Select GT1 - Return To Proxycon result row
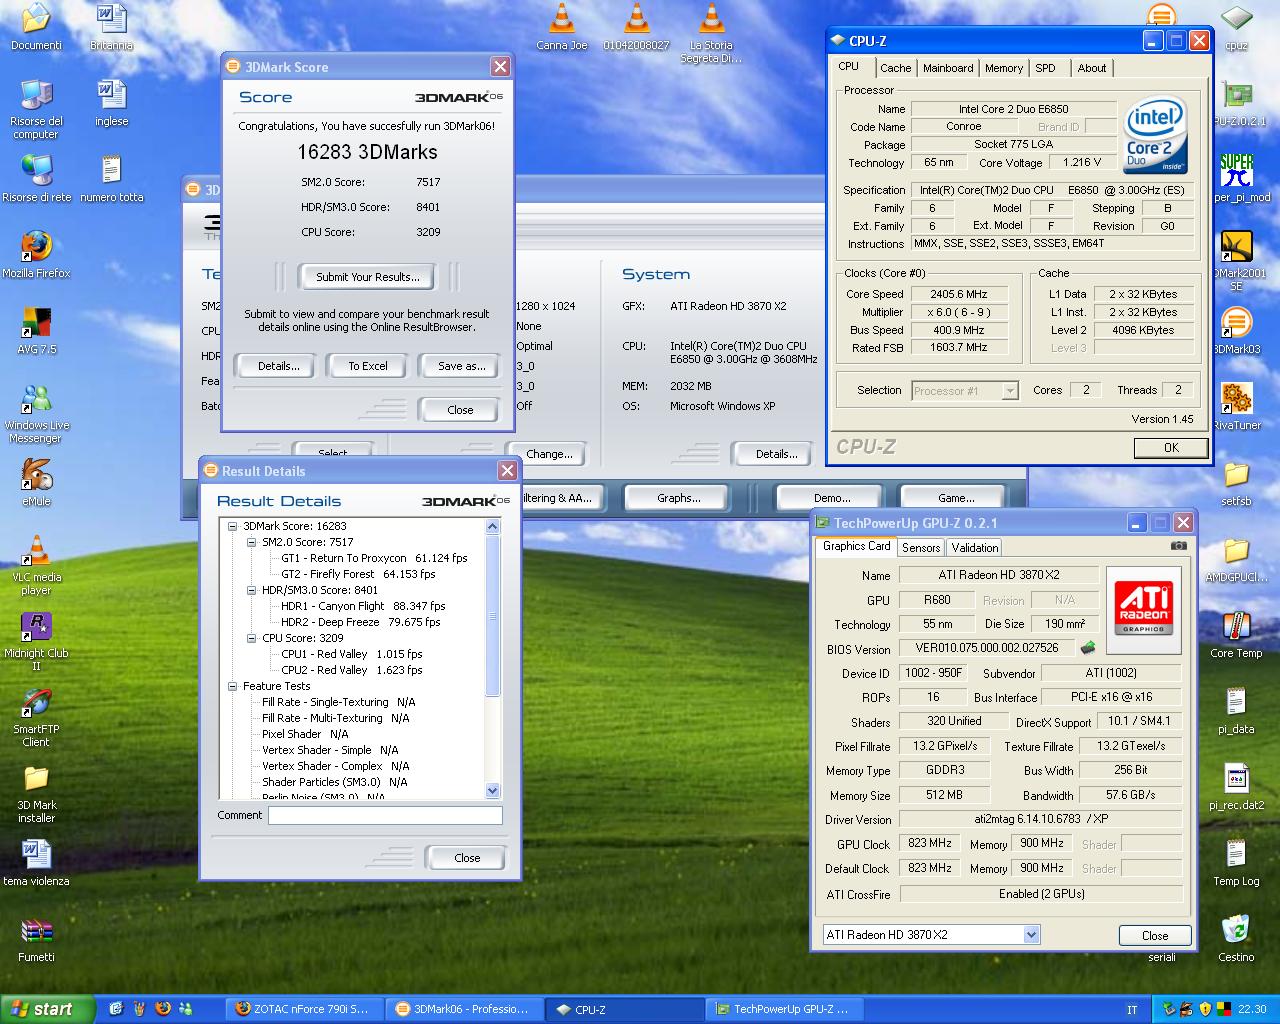This screenshot has height=1024, width=1280. click(374, 558)
